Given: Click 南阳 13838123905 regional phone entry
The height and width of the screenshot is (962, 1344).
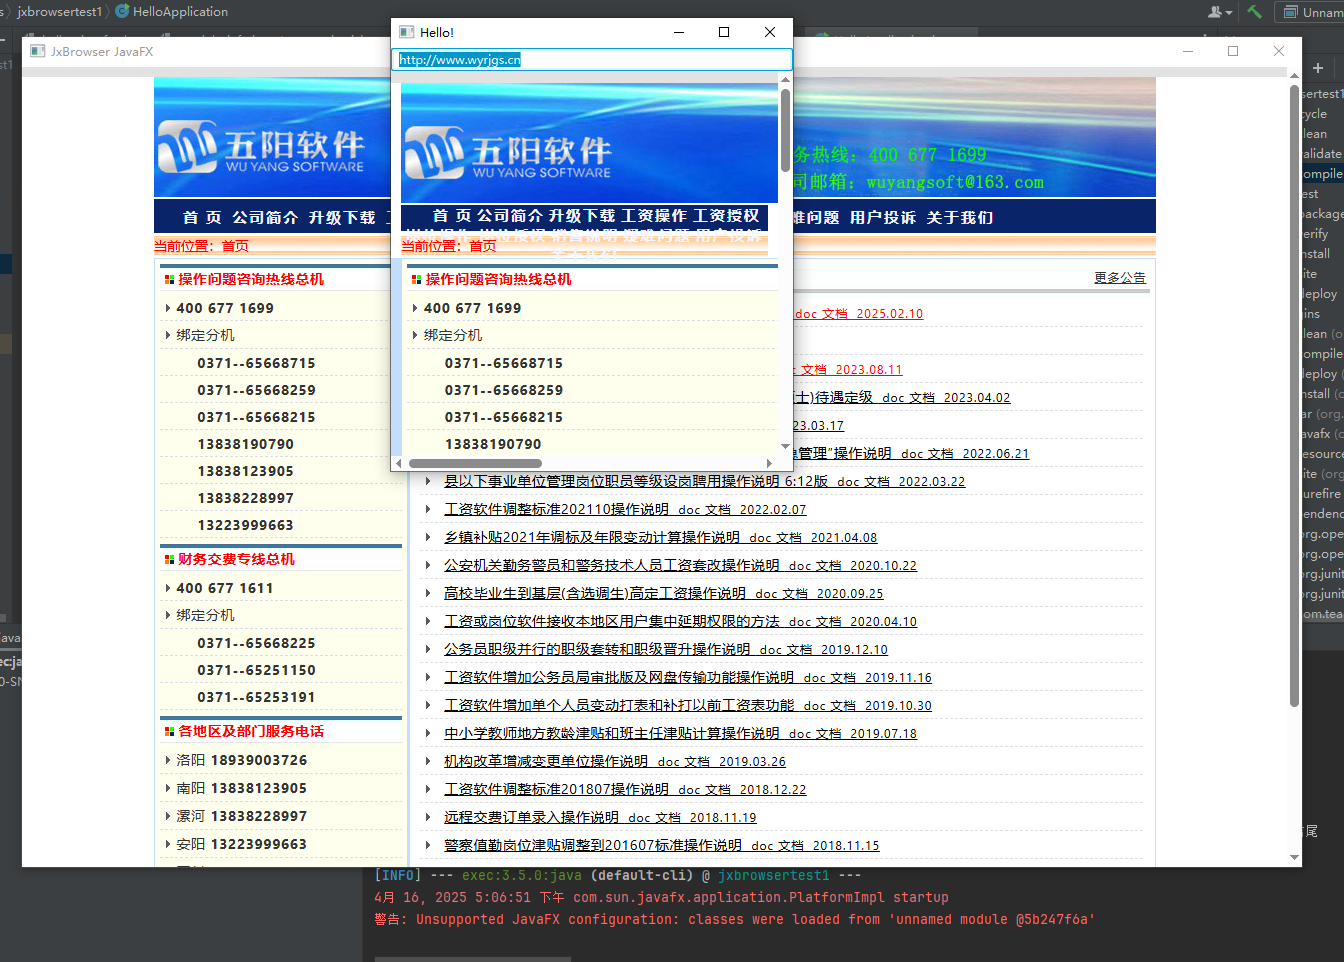Looking at the screenshot, I should [242, 788].
